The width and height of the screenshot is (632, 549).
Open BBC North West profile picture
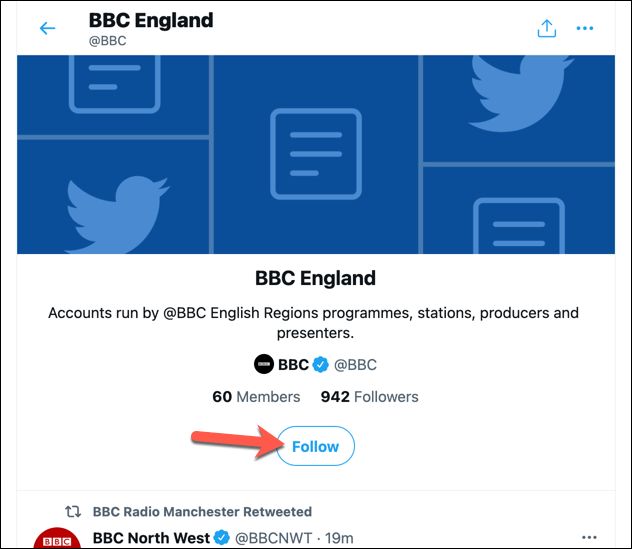click(58, 539)
